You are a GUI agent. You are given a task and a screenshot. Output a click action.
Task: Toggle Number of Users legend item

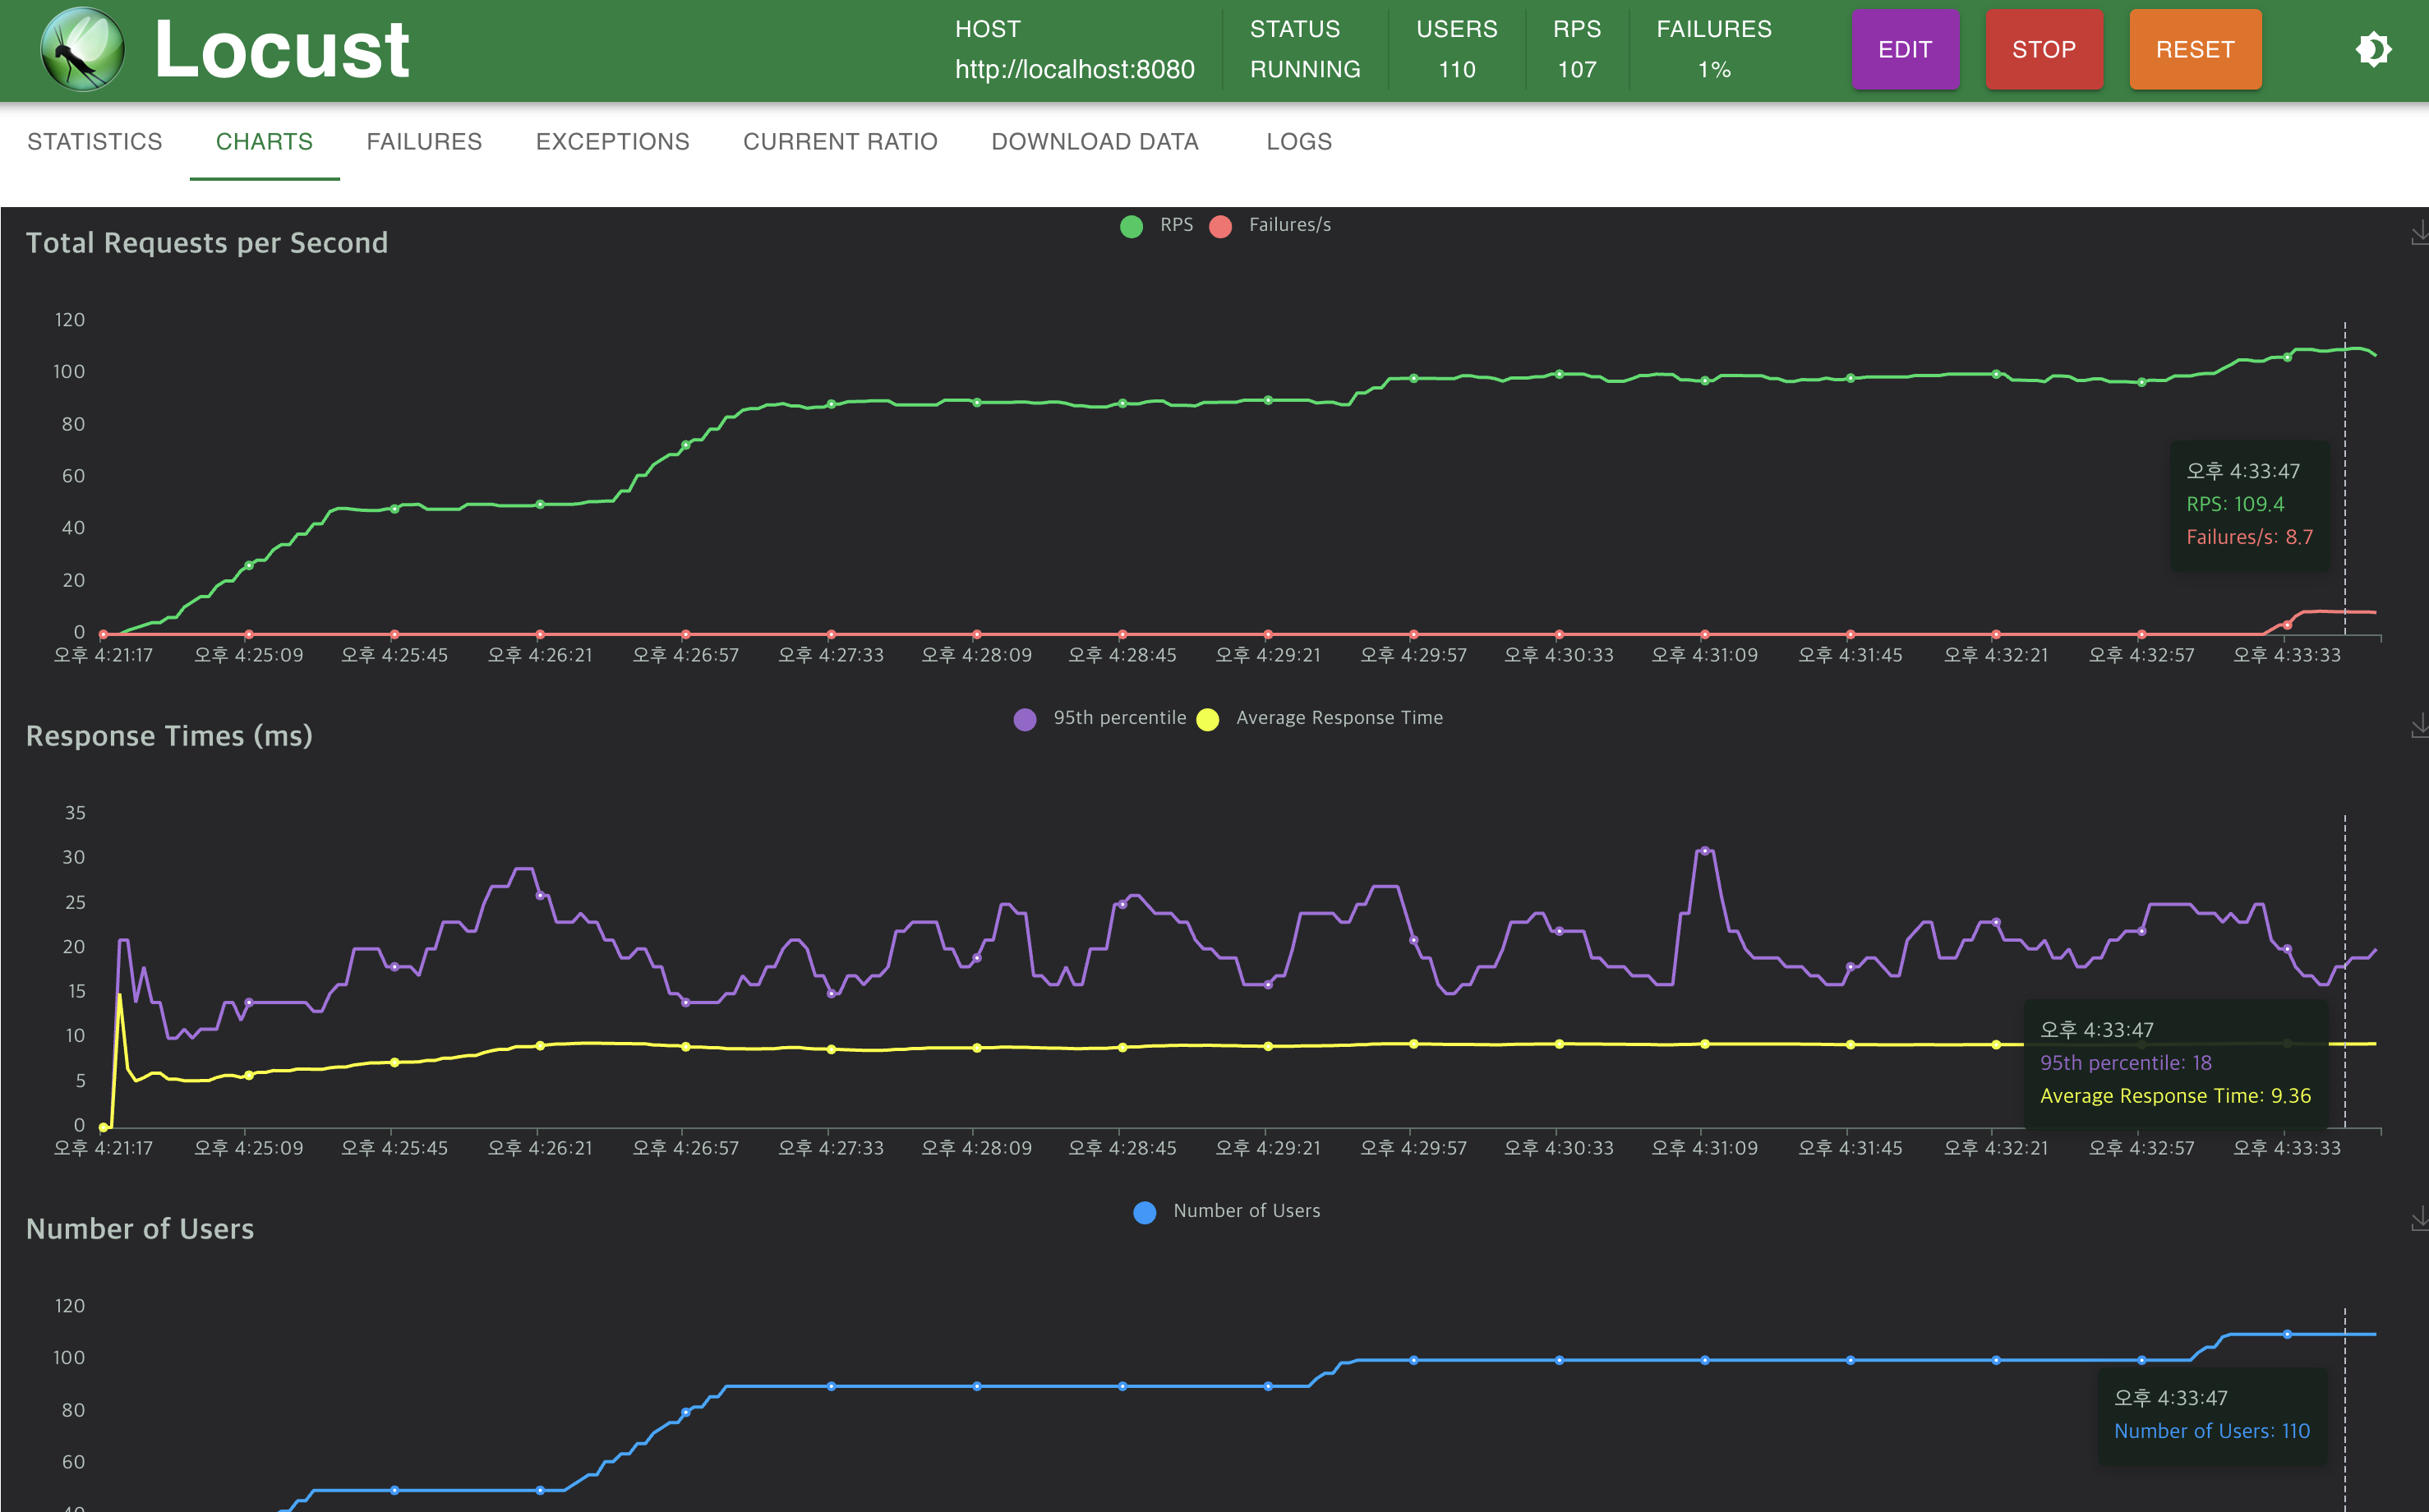1226,1211
